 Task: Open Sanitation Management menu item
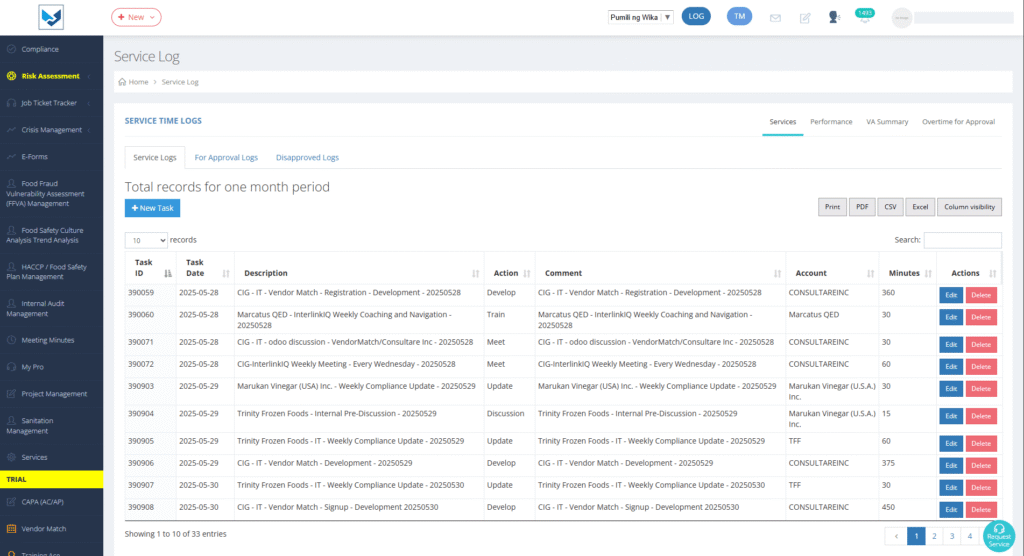pos(52,426)
